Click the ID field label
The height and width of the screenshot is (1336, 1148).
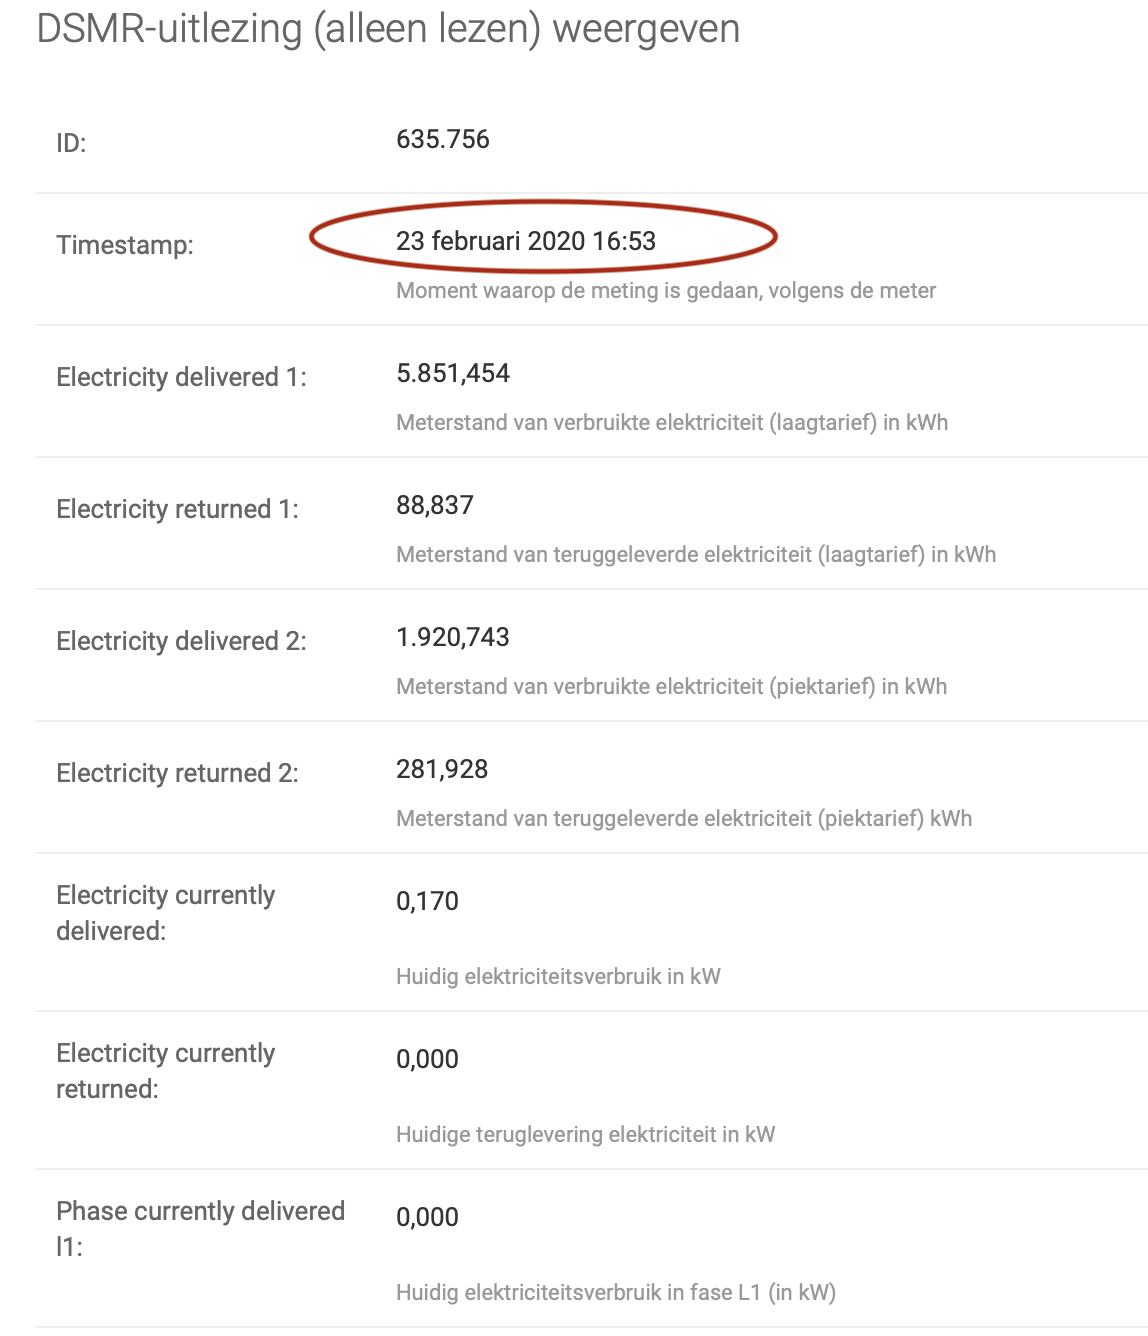tap(71, 143)
